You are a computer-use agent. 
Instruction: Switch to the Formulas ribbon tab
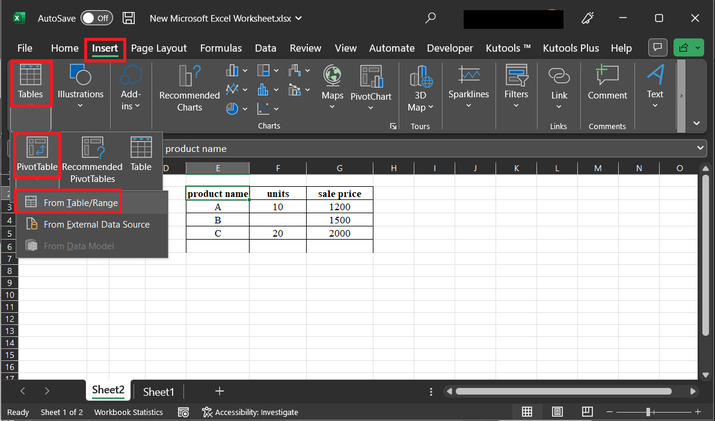(x=221, y=48)
